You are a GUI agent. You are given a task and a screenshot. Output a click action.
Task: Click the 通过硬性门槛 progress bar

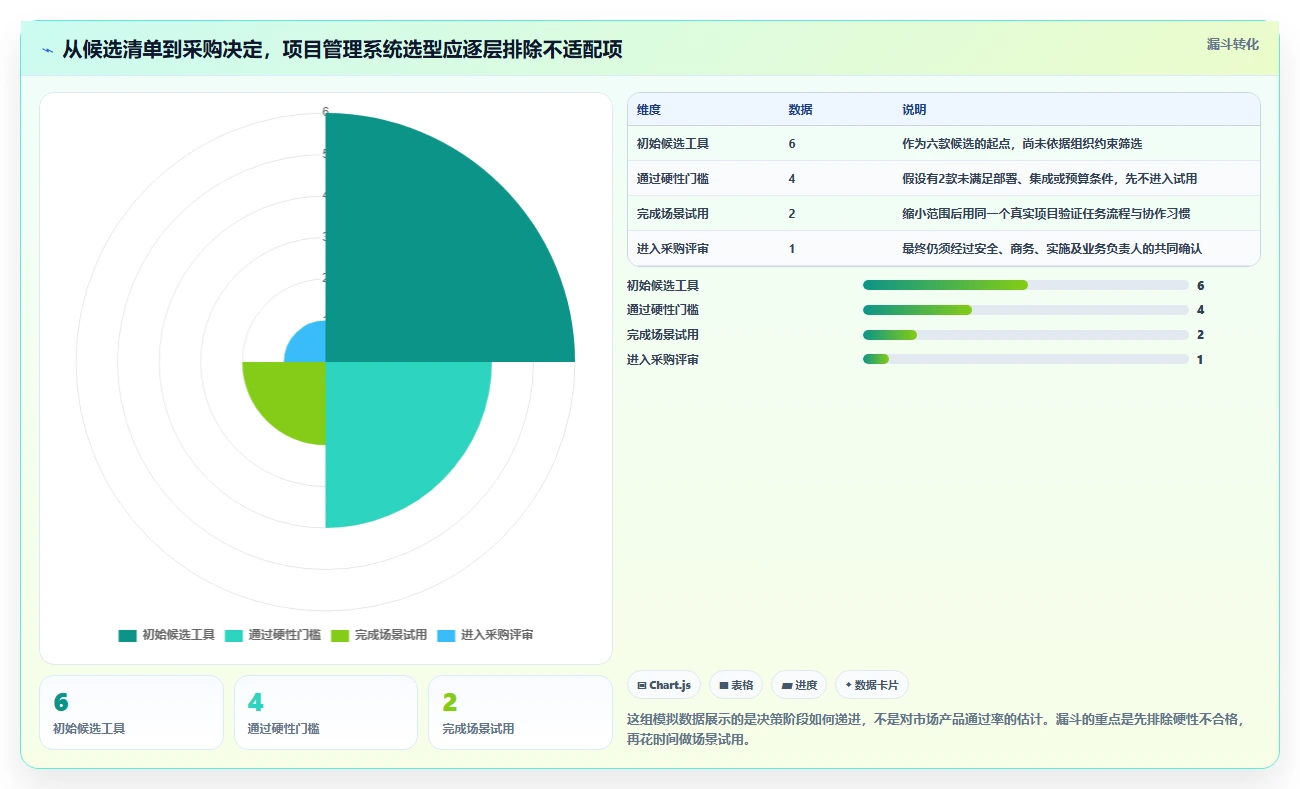pyautogui.click(x=1025, y=310)
